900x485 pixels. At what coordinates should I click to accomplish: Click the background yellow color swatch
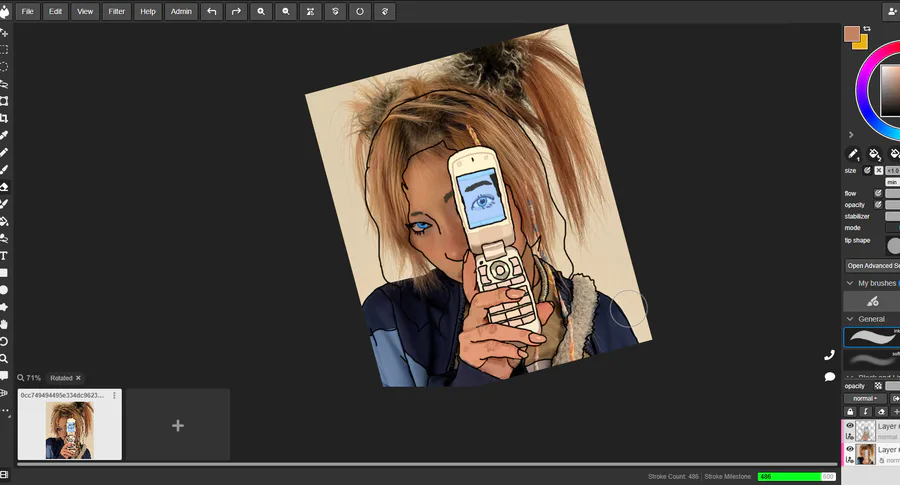pyautogui.click(x=862, y=44)
